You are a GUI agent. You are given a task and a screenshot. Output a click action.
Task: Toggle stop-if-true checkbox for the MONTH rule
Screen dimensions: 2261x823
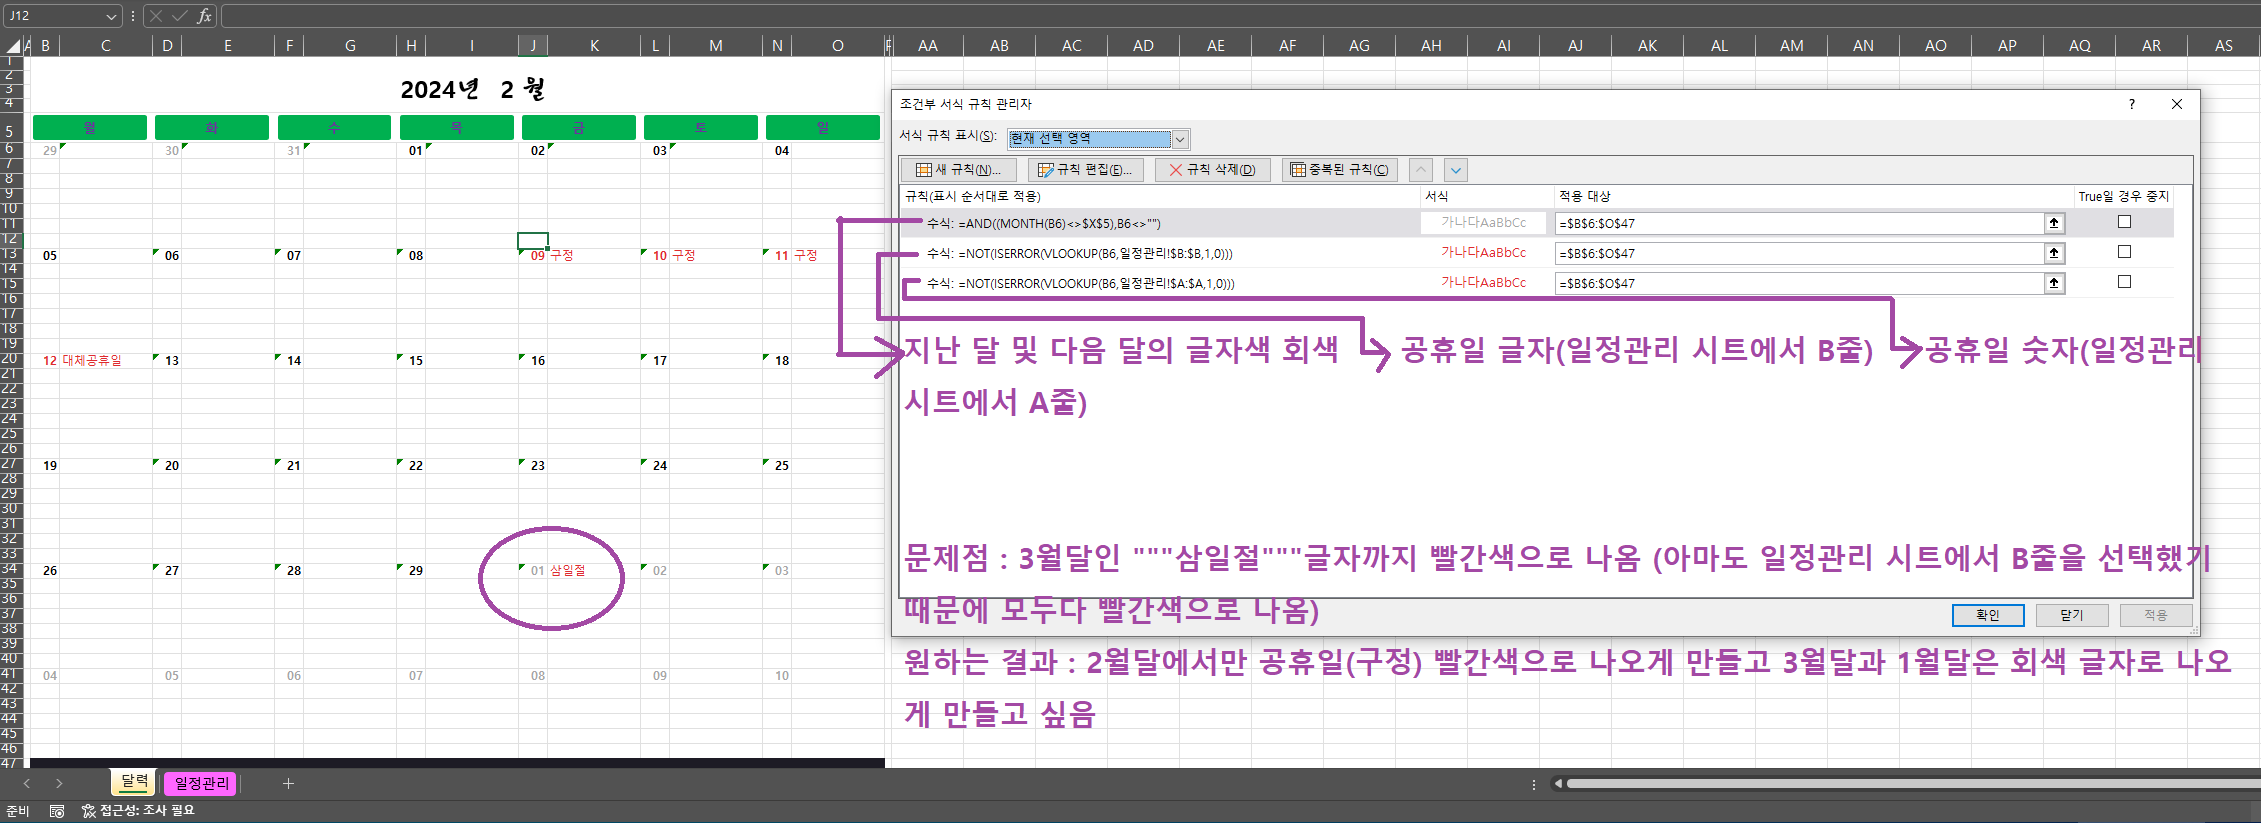2124,222
